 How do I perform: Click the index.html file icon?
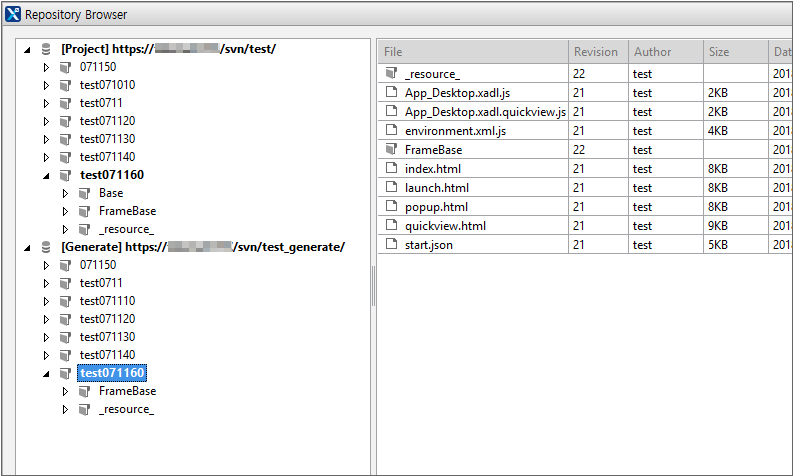pos(392,169)
